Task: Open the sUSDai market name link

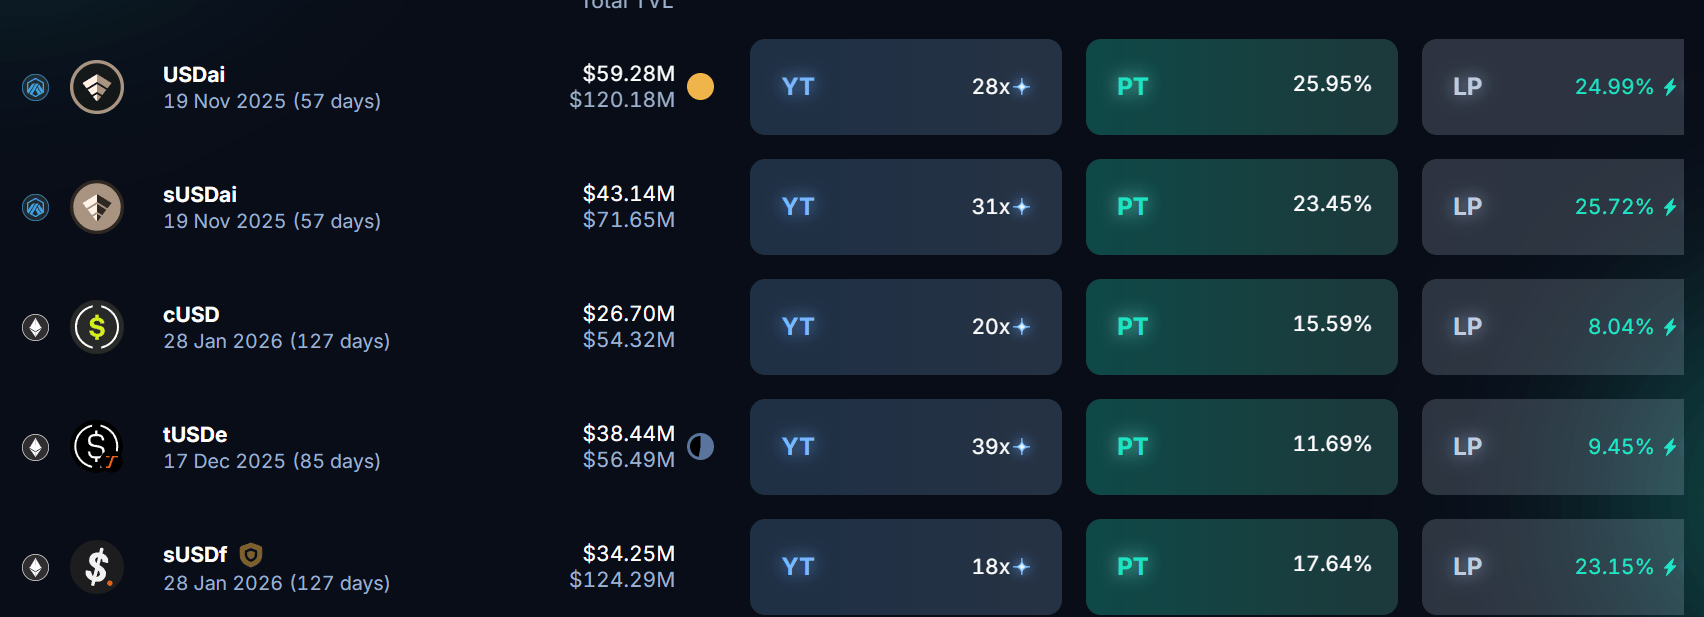Action: [200, 194]
